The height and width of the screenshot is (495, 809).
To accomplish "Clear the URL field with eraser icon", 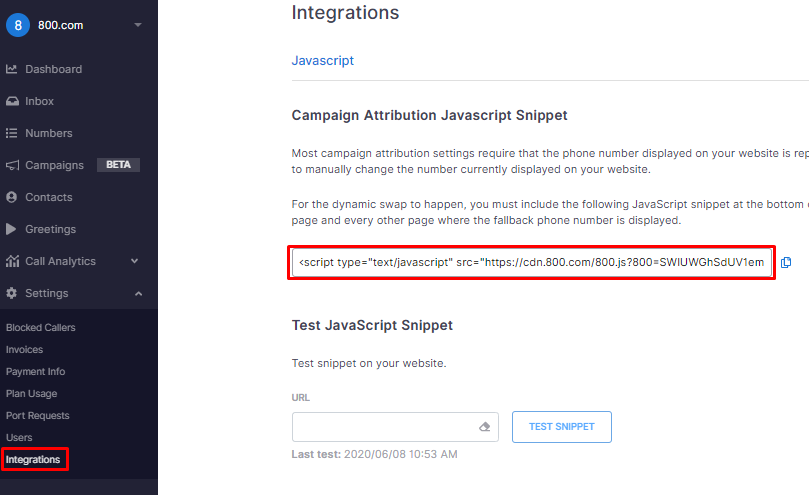I will pyautogui.click(x=484, y=427).
